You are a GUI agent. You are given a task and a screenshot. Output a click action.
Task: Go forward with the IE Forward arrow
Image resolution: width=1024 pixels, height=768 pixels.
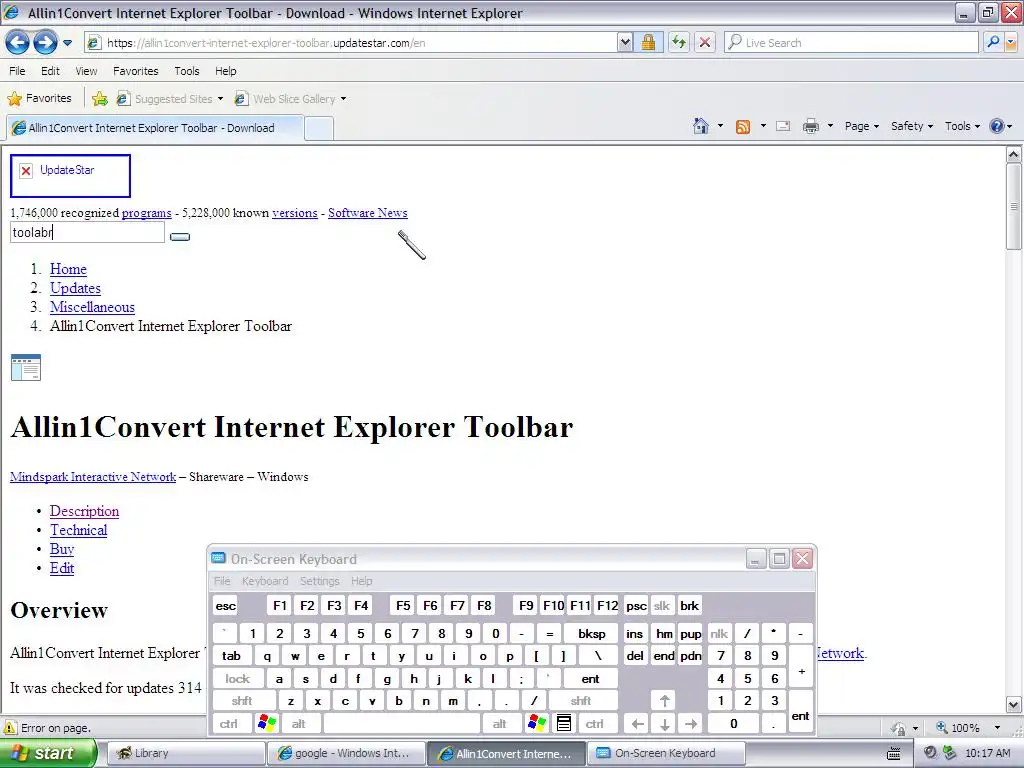pos(45,43)
